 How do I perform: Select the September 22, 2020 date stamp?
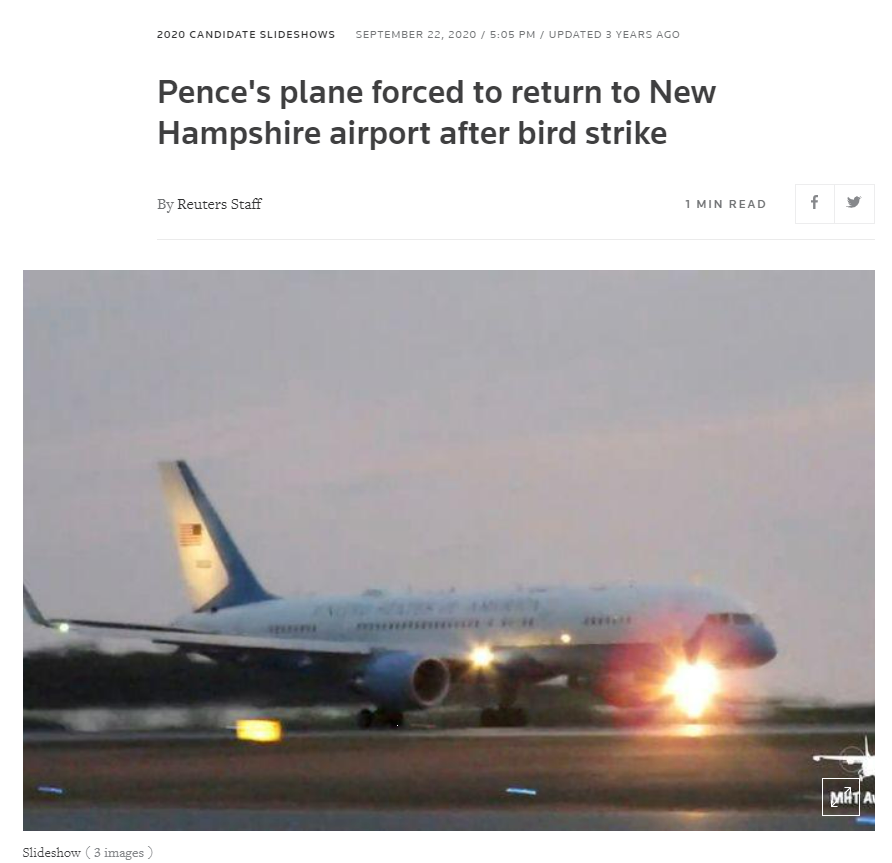[x=416, y=35]
